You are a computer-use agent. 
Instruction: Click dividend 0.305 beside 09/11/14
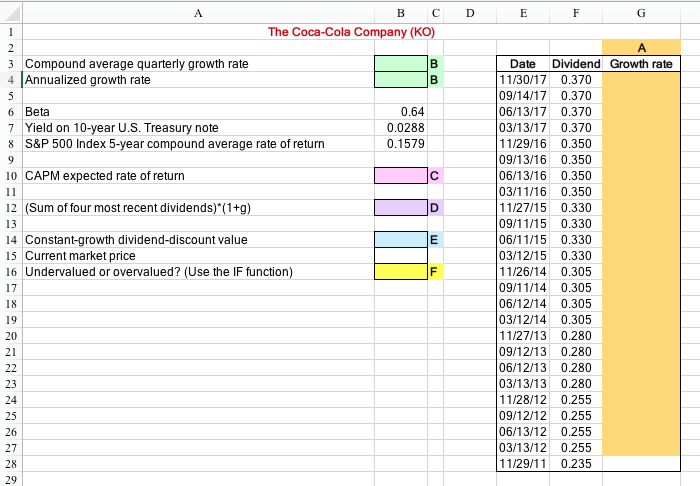[576, 288]
